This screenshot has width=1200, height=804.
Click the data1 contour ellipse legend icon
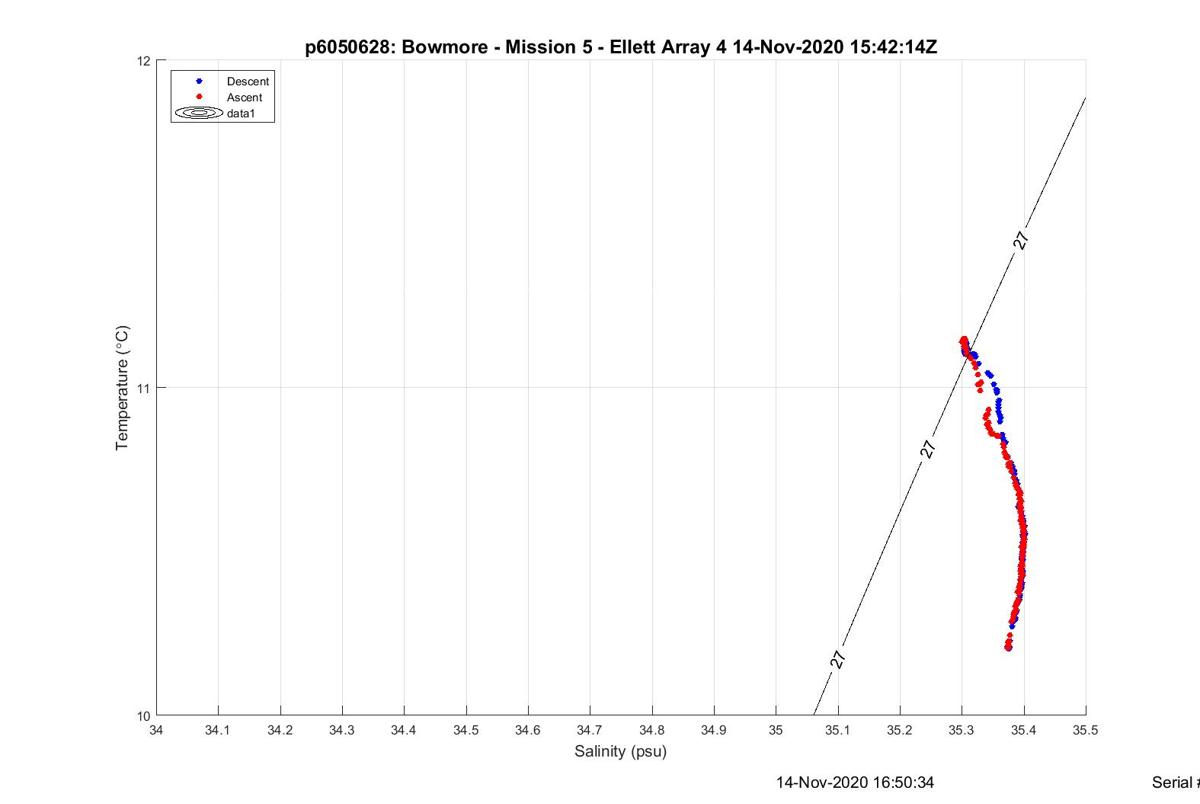(199, 113)
